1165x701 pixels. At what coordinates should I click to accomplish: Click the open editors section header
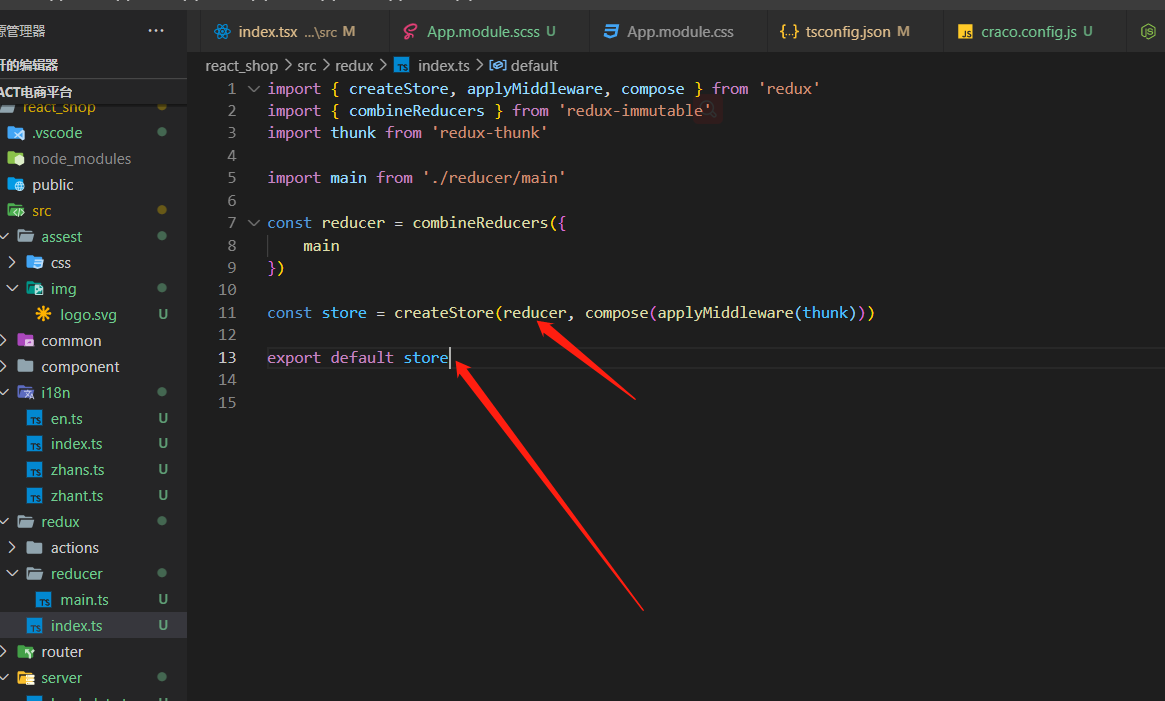pyautogui.click(x=93, y=65)
